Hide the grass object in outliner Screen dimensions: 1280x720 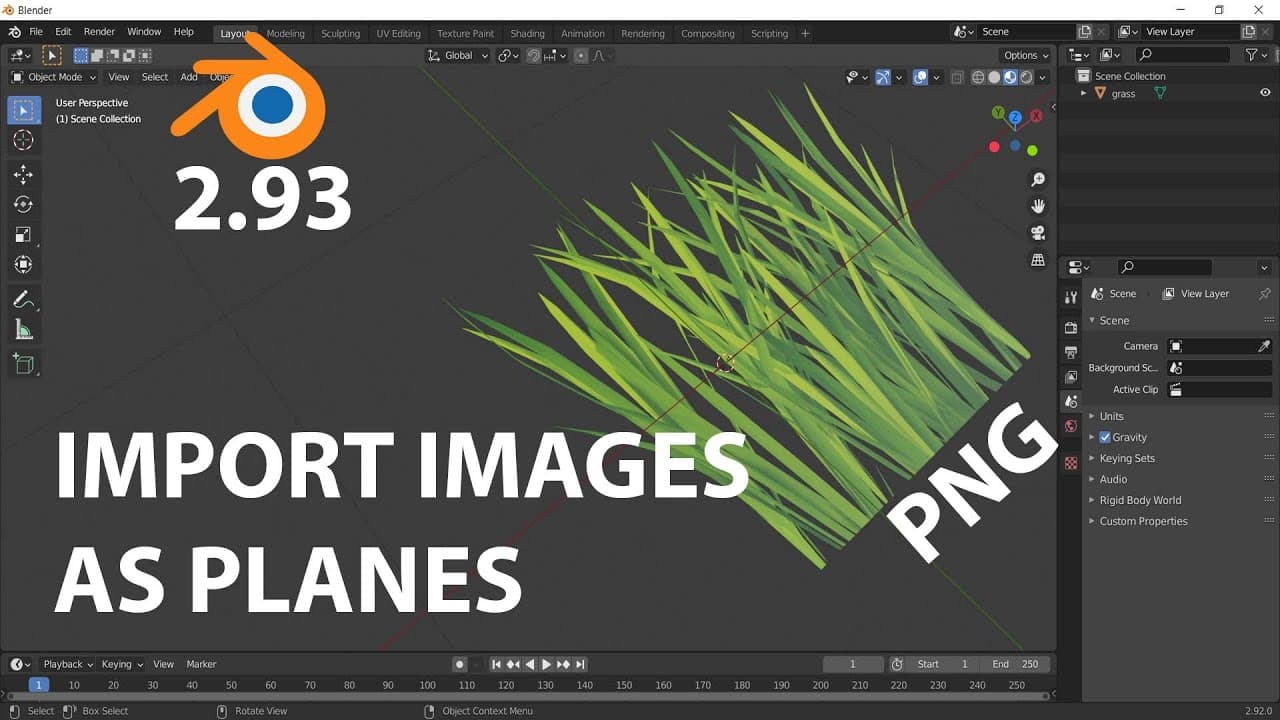pos(1265,93)
